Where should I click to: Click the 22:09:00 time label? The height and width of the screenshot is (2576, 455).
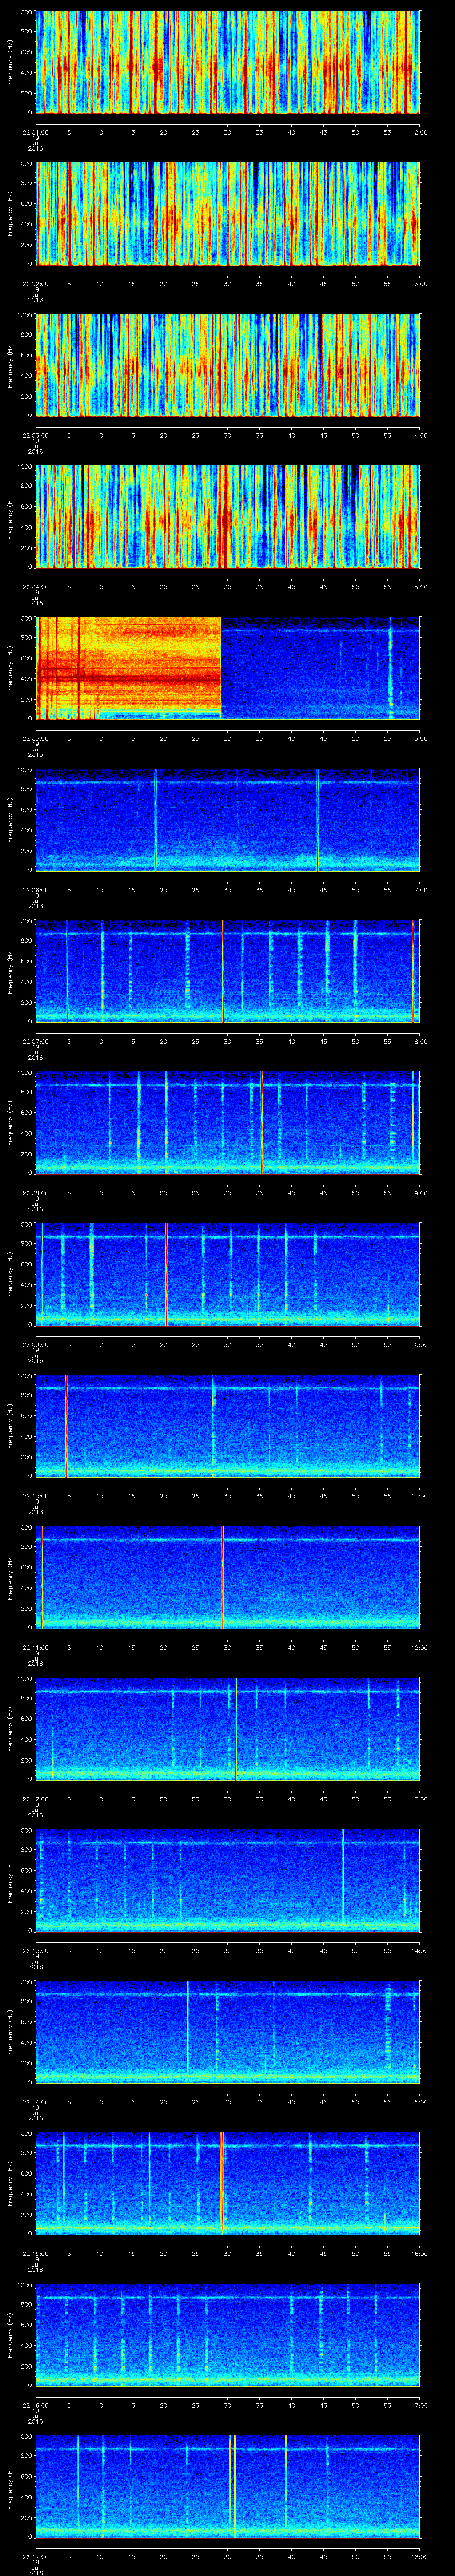(x=35, y=1344)
